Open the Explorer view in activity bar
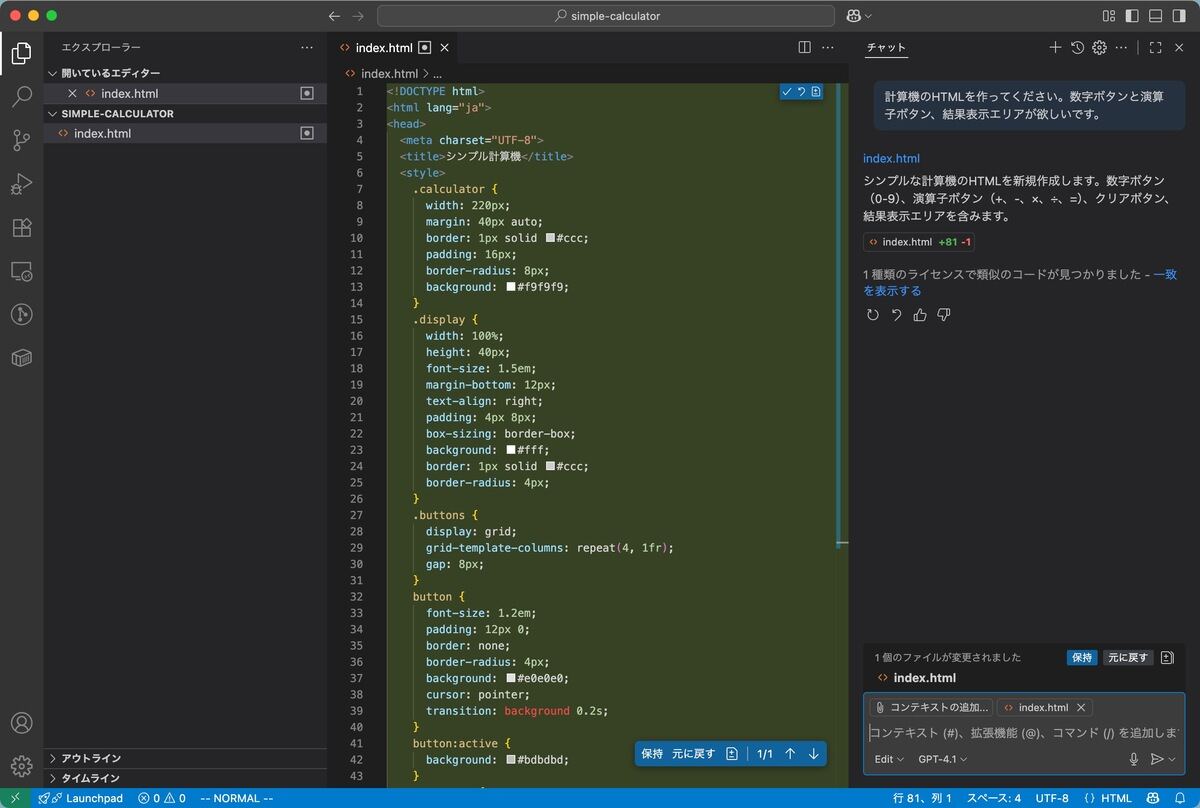 21,53
